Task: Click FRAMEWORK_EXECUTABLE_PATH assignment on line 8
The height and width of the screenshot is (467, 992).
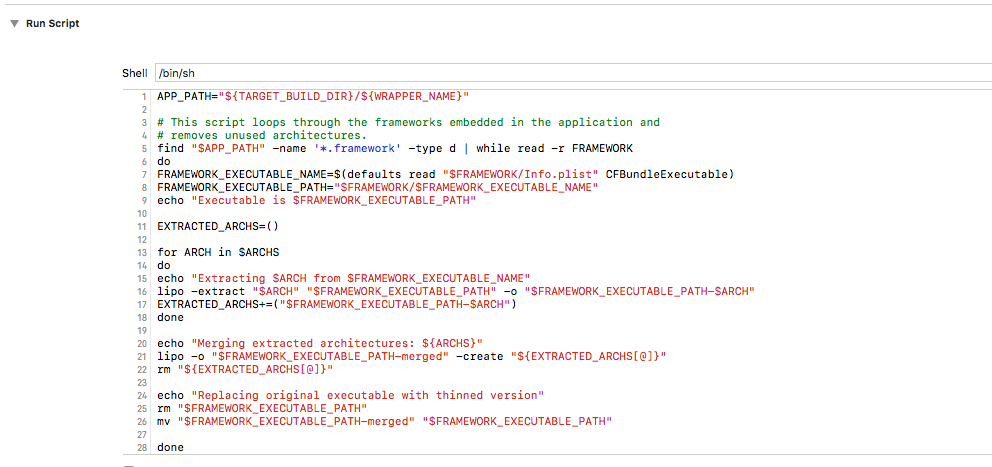Action: 378,187
